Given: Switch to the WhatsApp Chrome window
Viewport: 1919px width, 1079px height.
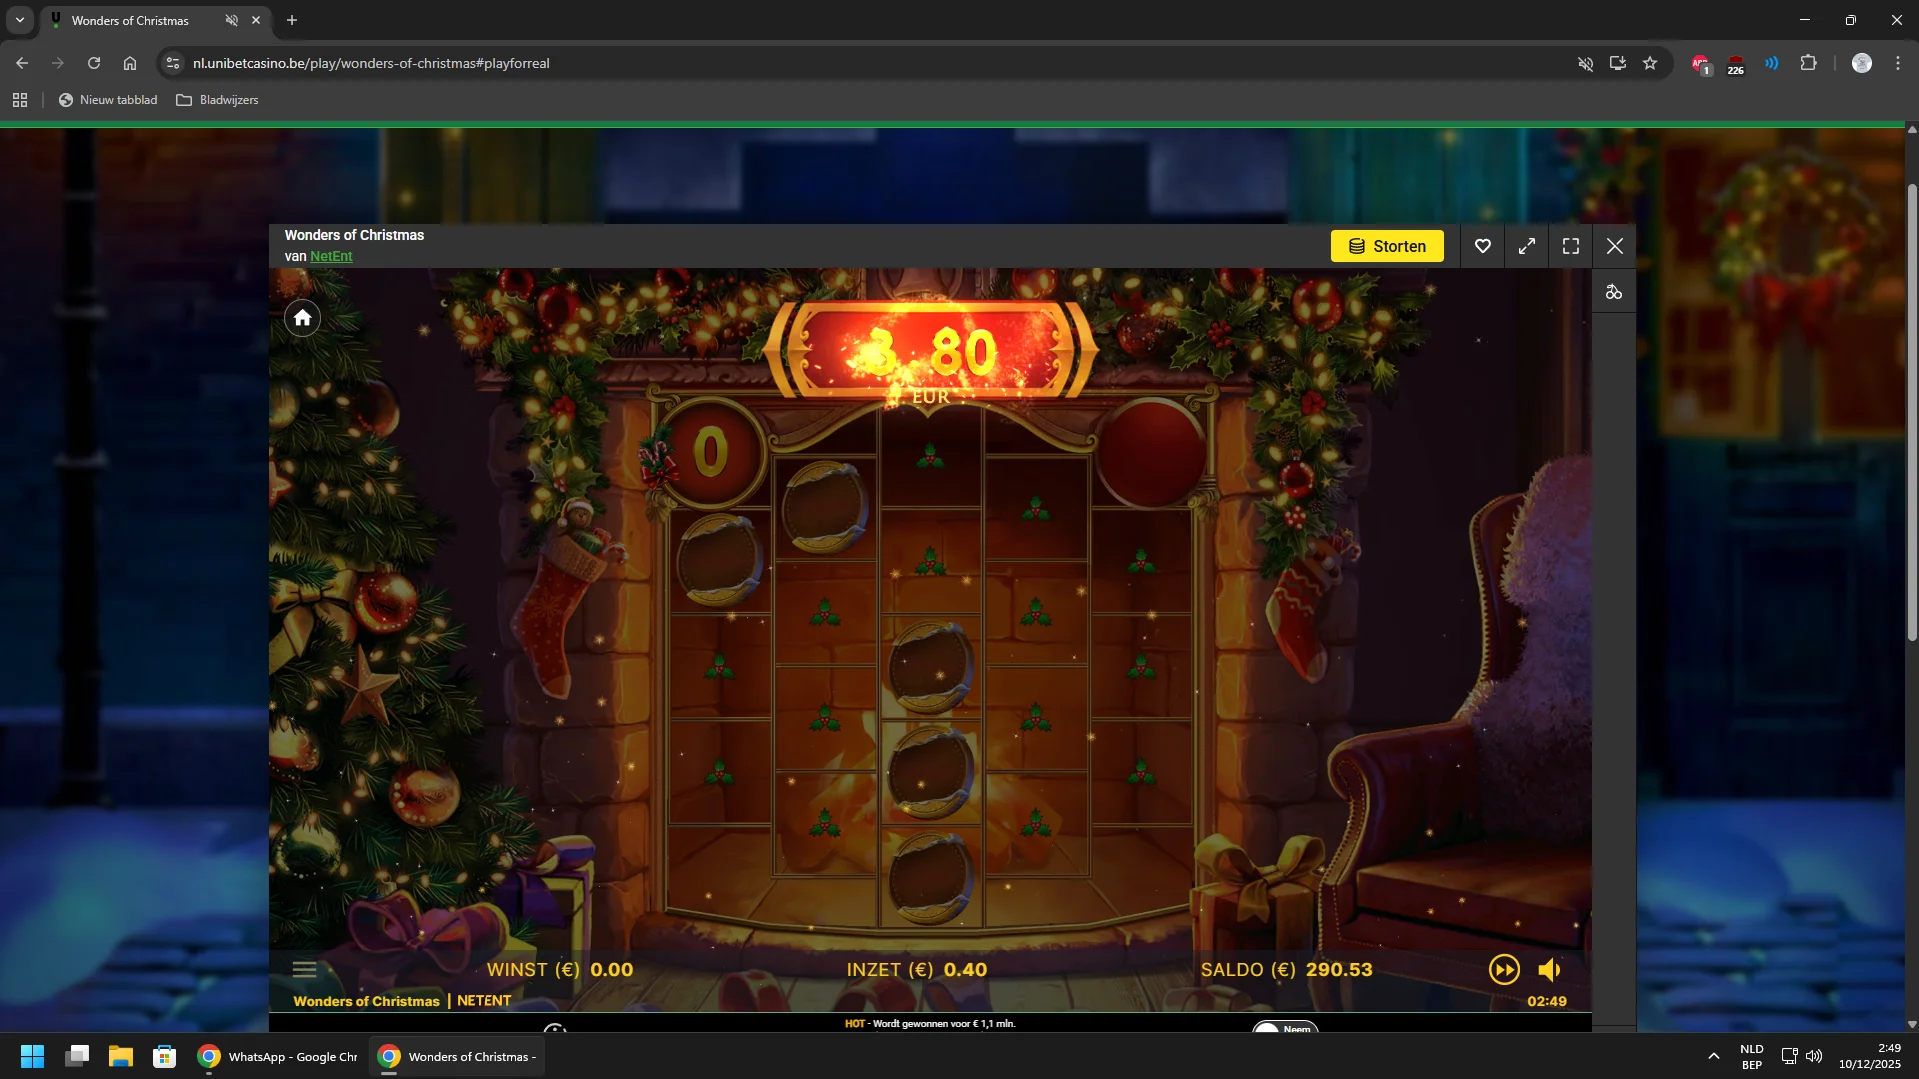Looking at the screenshot, I should pos(277,1056).
